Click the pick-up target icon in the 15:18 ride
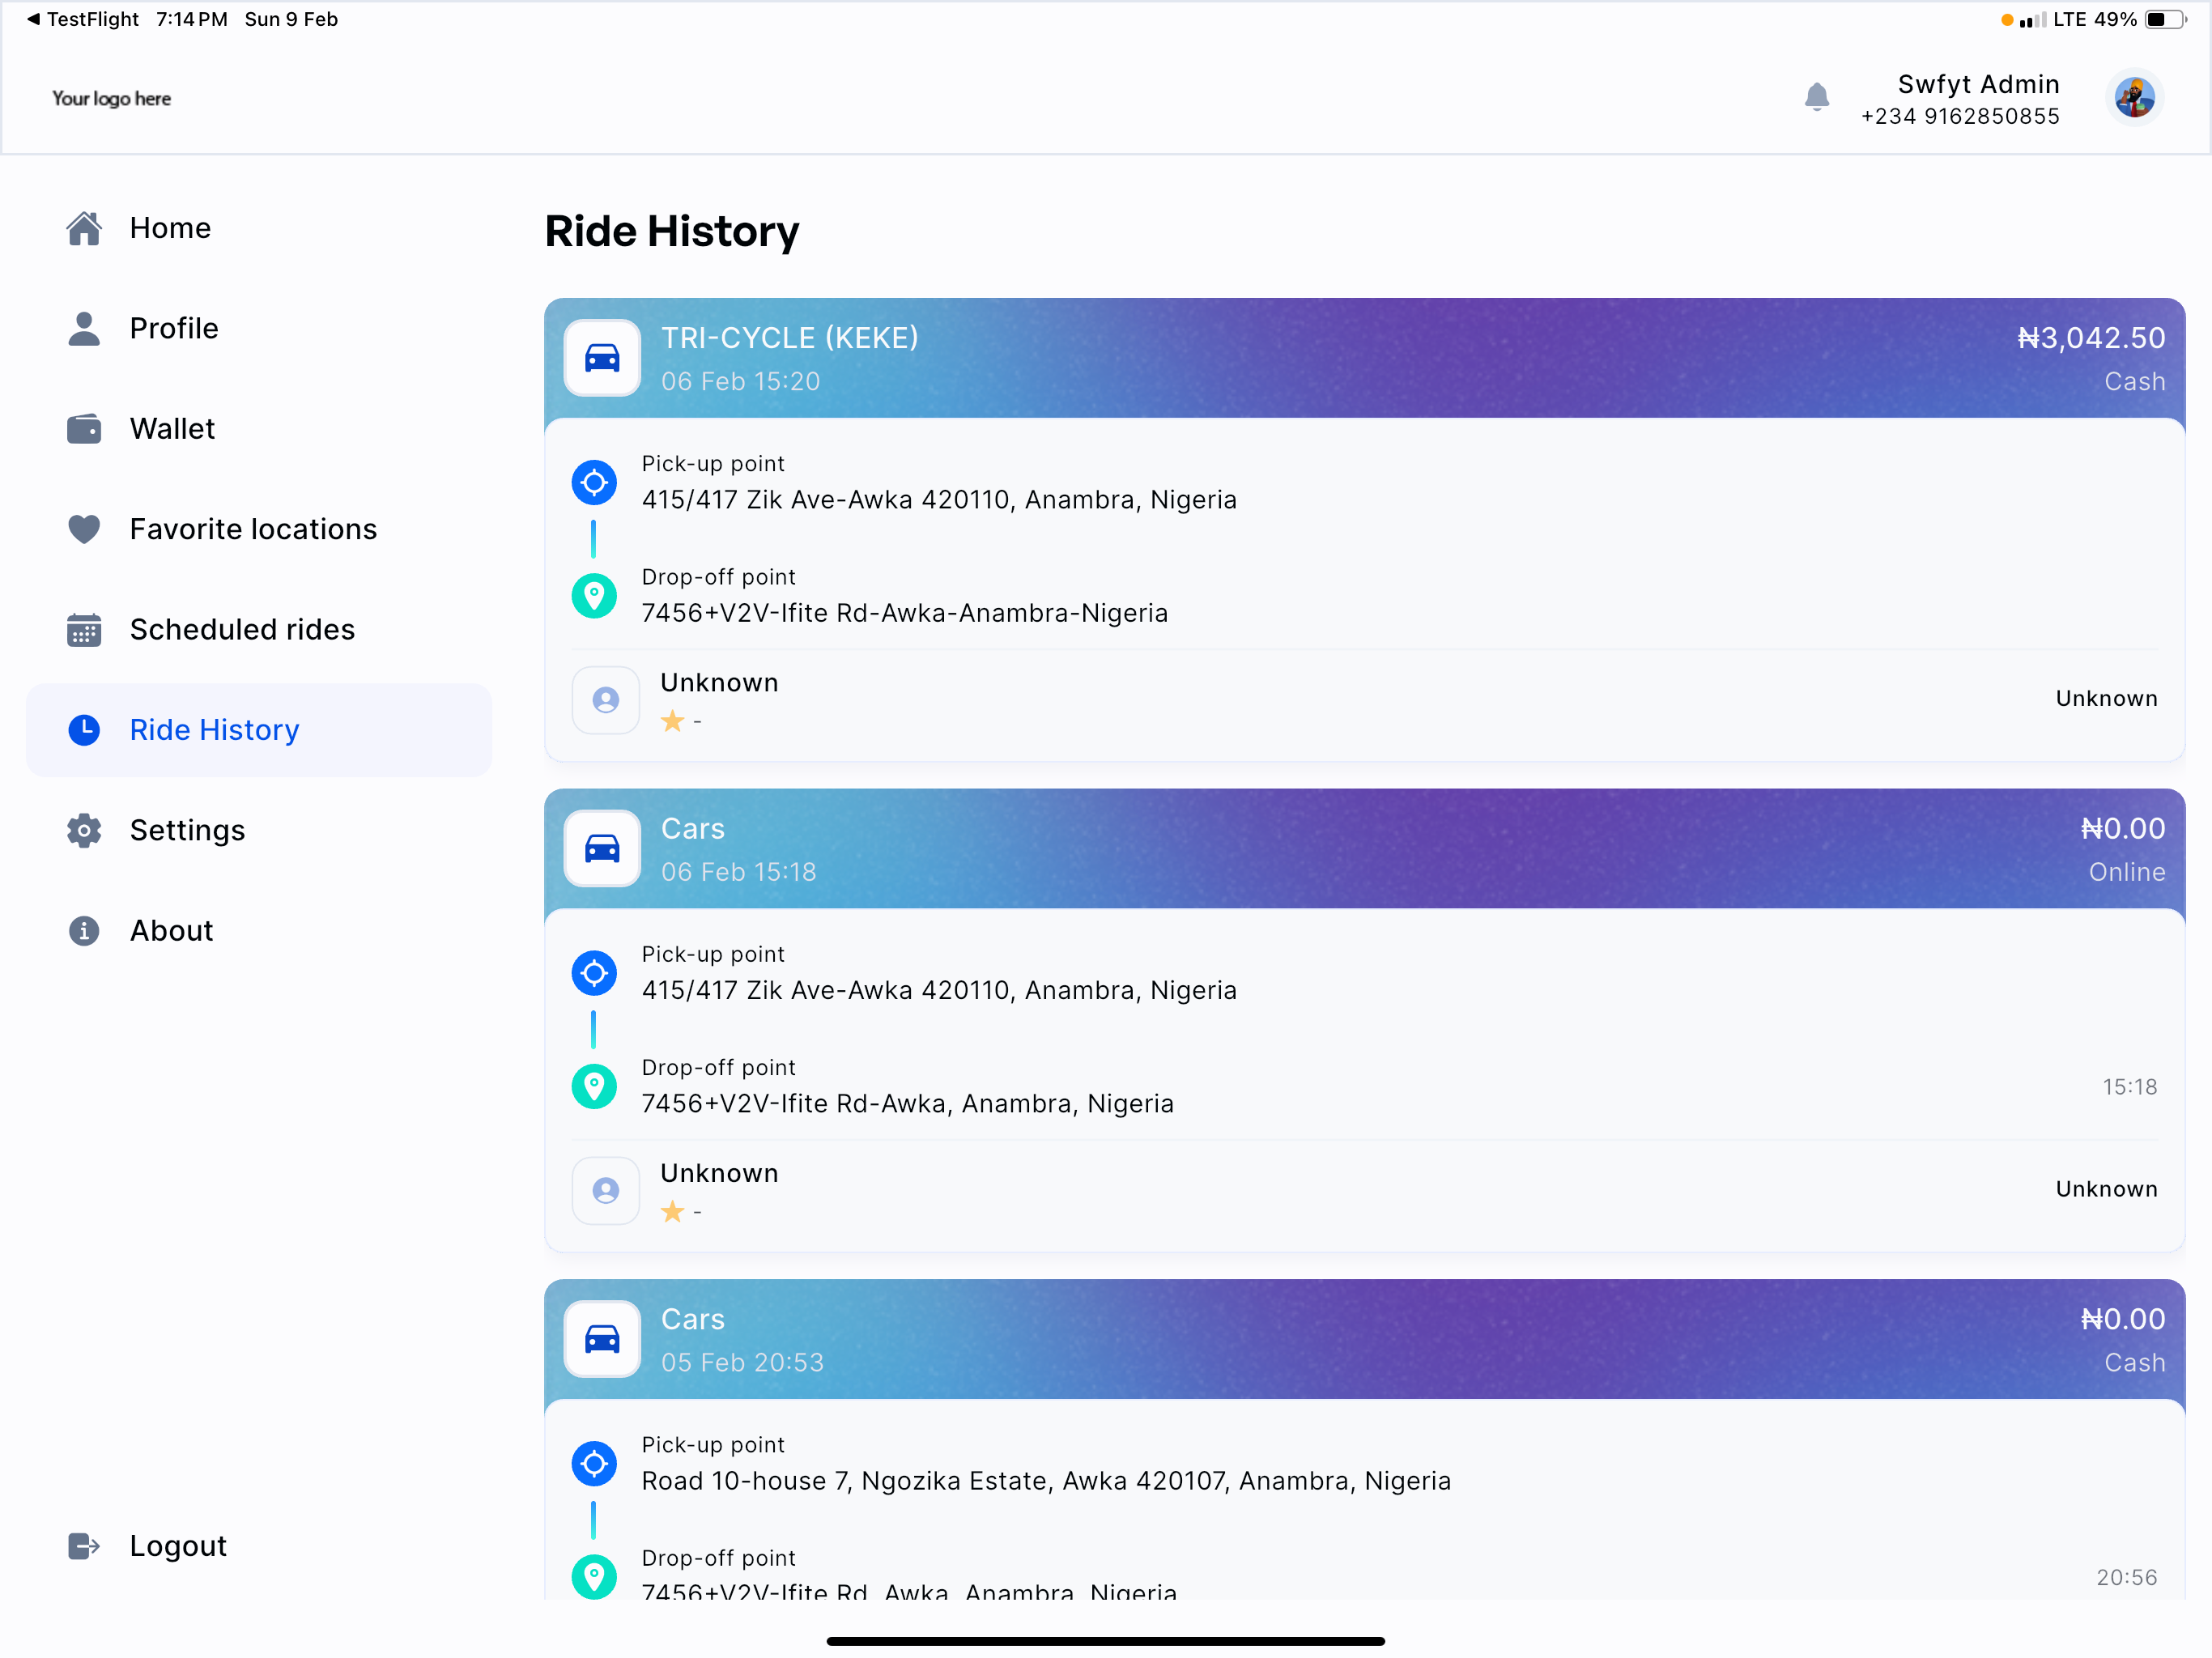This screenshot has width=2212, height=1658. [x=594, y=973]
